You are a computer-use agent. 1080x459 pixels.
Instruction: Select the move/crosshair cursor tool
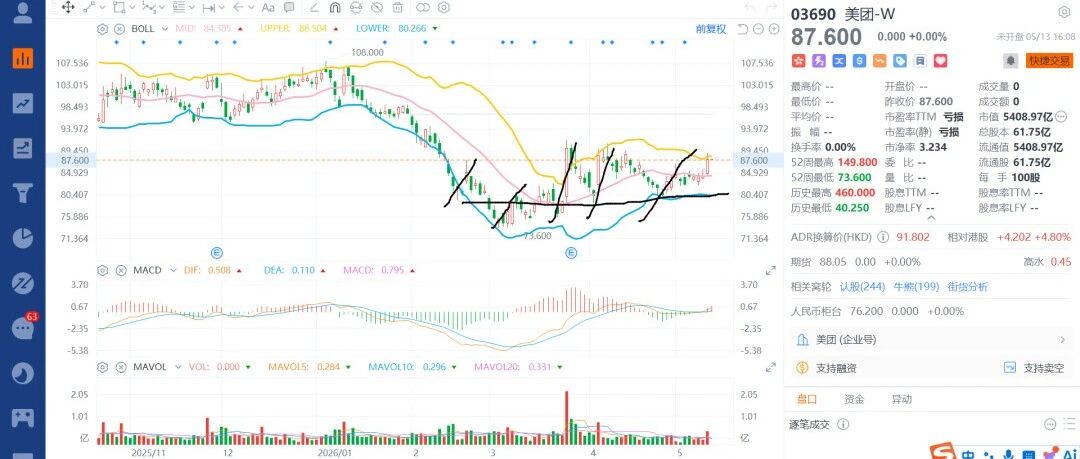(68, 8)
